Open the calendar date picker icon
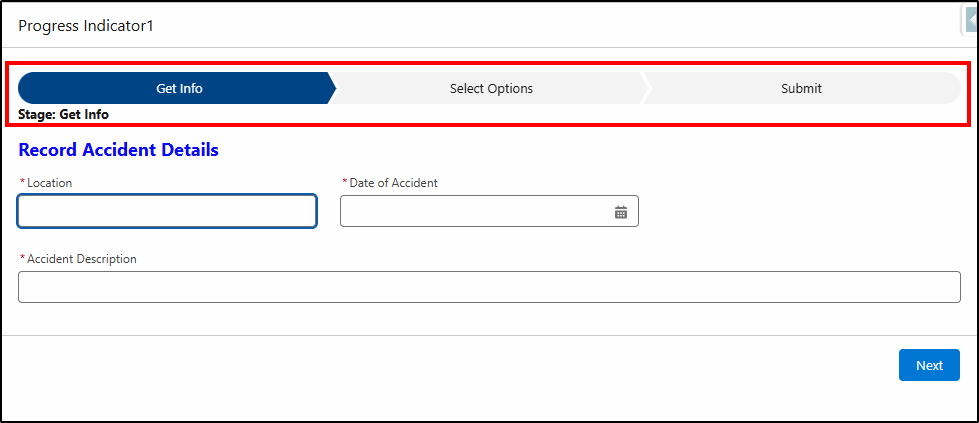 621,212
